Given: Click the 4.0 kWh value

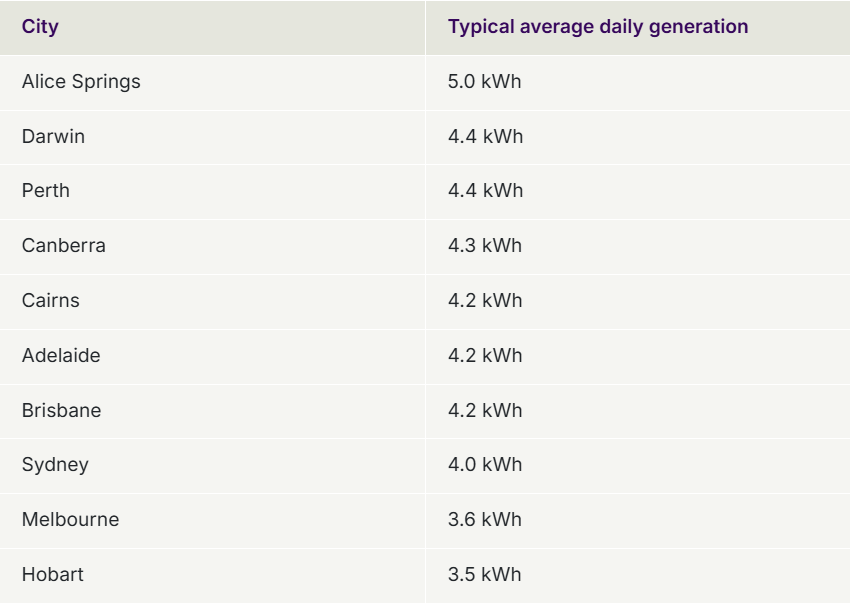Looking at the screenshot, I should click(x=484, y=465).
